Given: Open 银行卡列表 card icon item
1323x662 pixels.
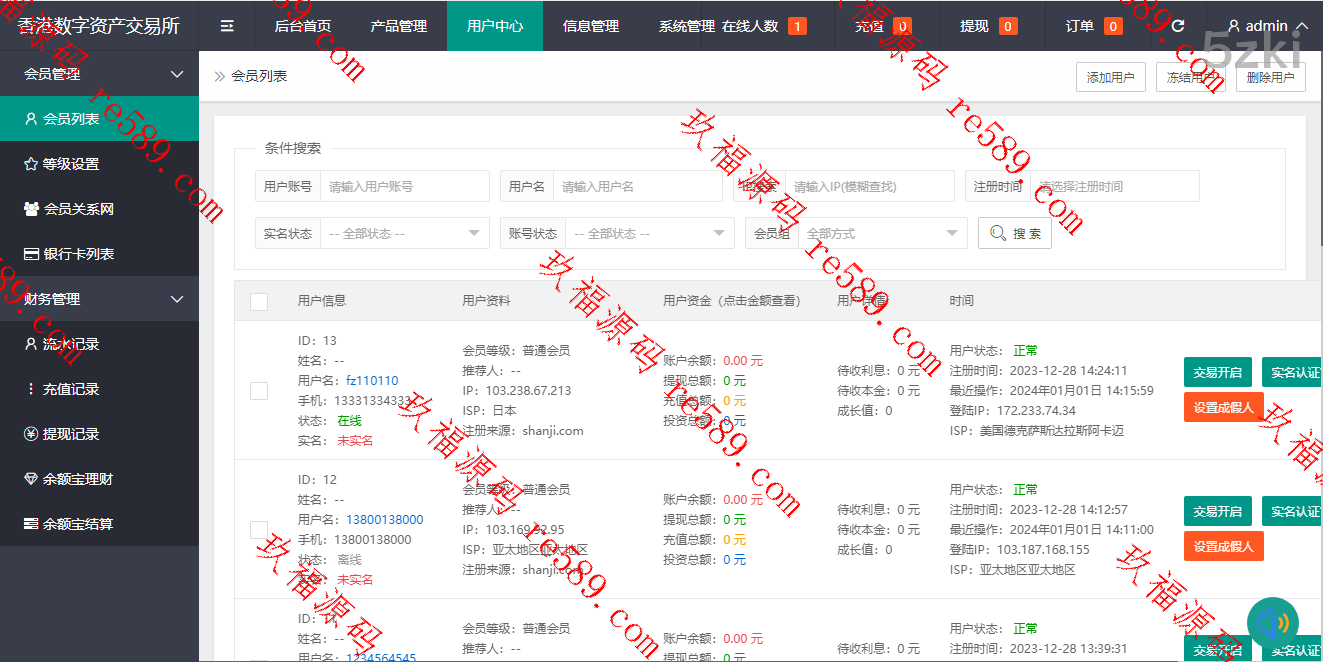Looking at the screenshot, I should point(31,254).
